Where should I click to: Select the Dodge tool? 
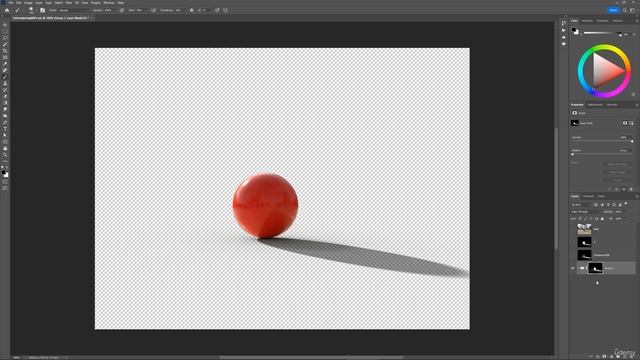(x=5, y=116)
